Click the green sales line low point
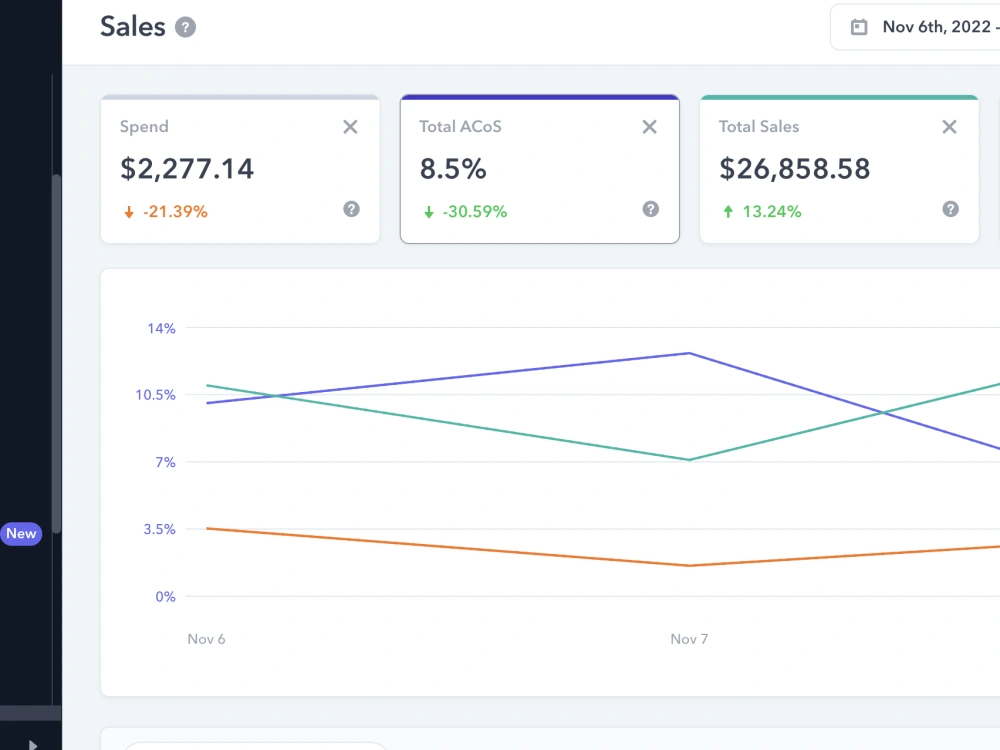Viewport: 1000px width, 750px height. coord(689,460)
